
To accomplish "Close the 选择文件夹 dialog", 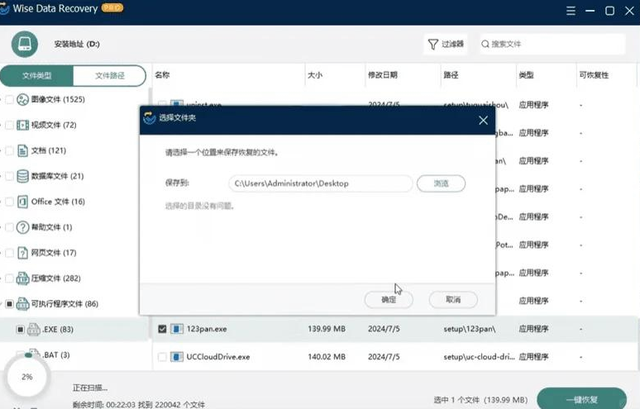I will [x=483, y=120].
